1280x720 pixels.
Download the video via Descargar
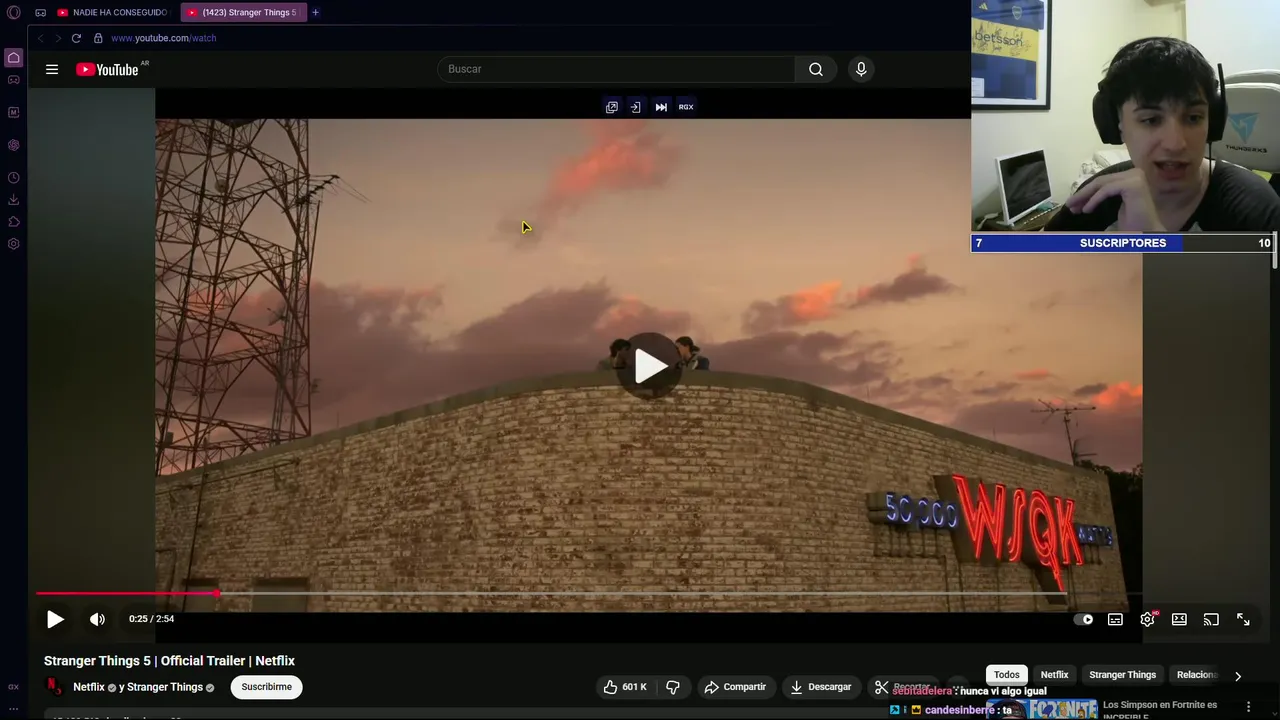[820, 687]
